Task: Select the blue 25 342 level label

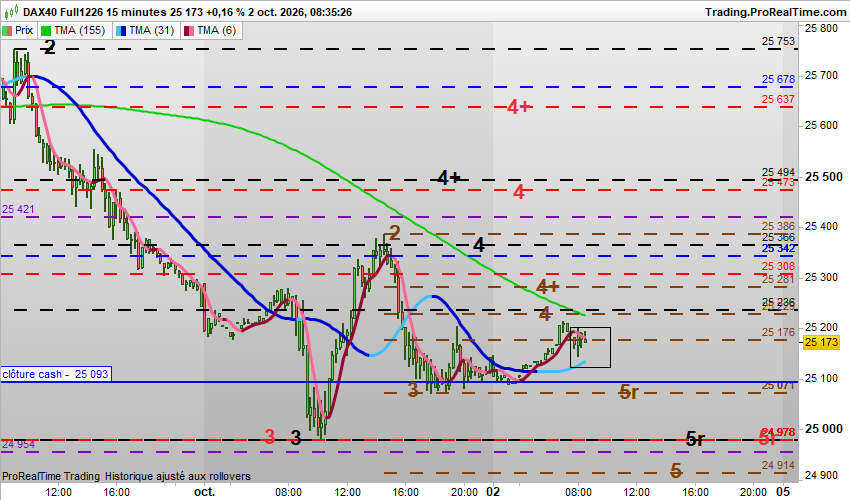Action: tap(778, 248)
